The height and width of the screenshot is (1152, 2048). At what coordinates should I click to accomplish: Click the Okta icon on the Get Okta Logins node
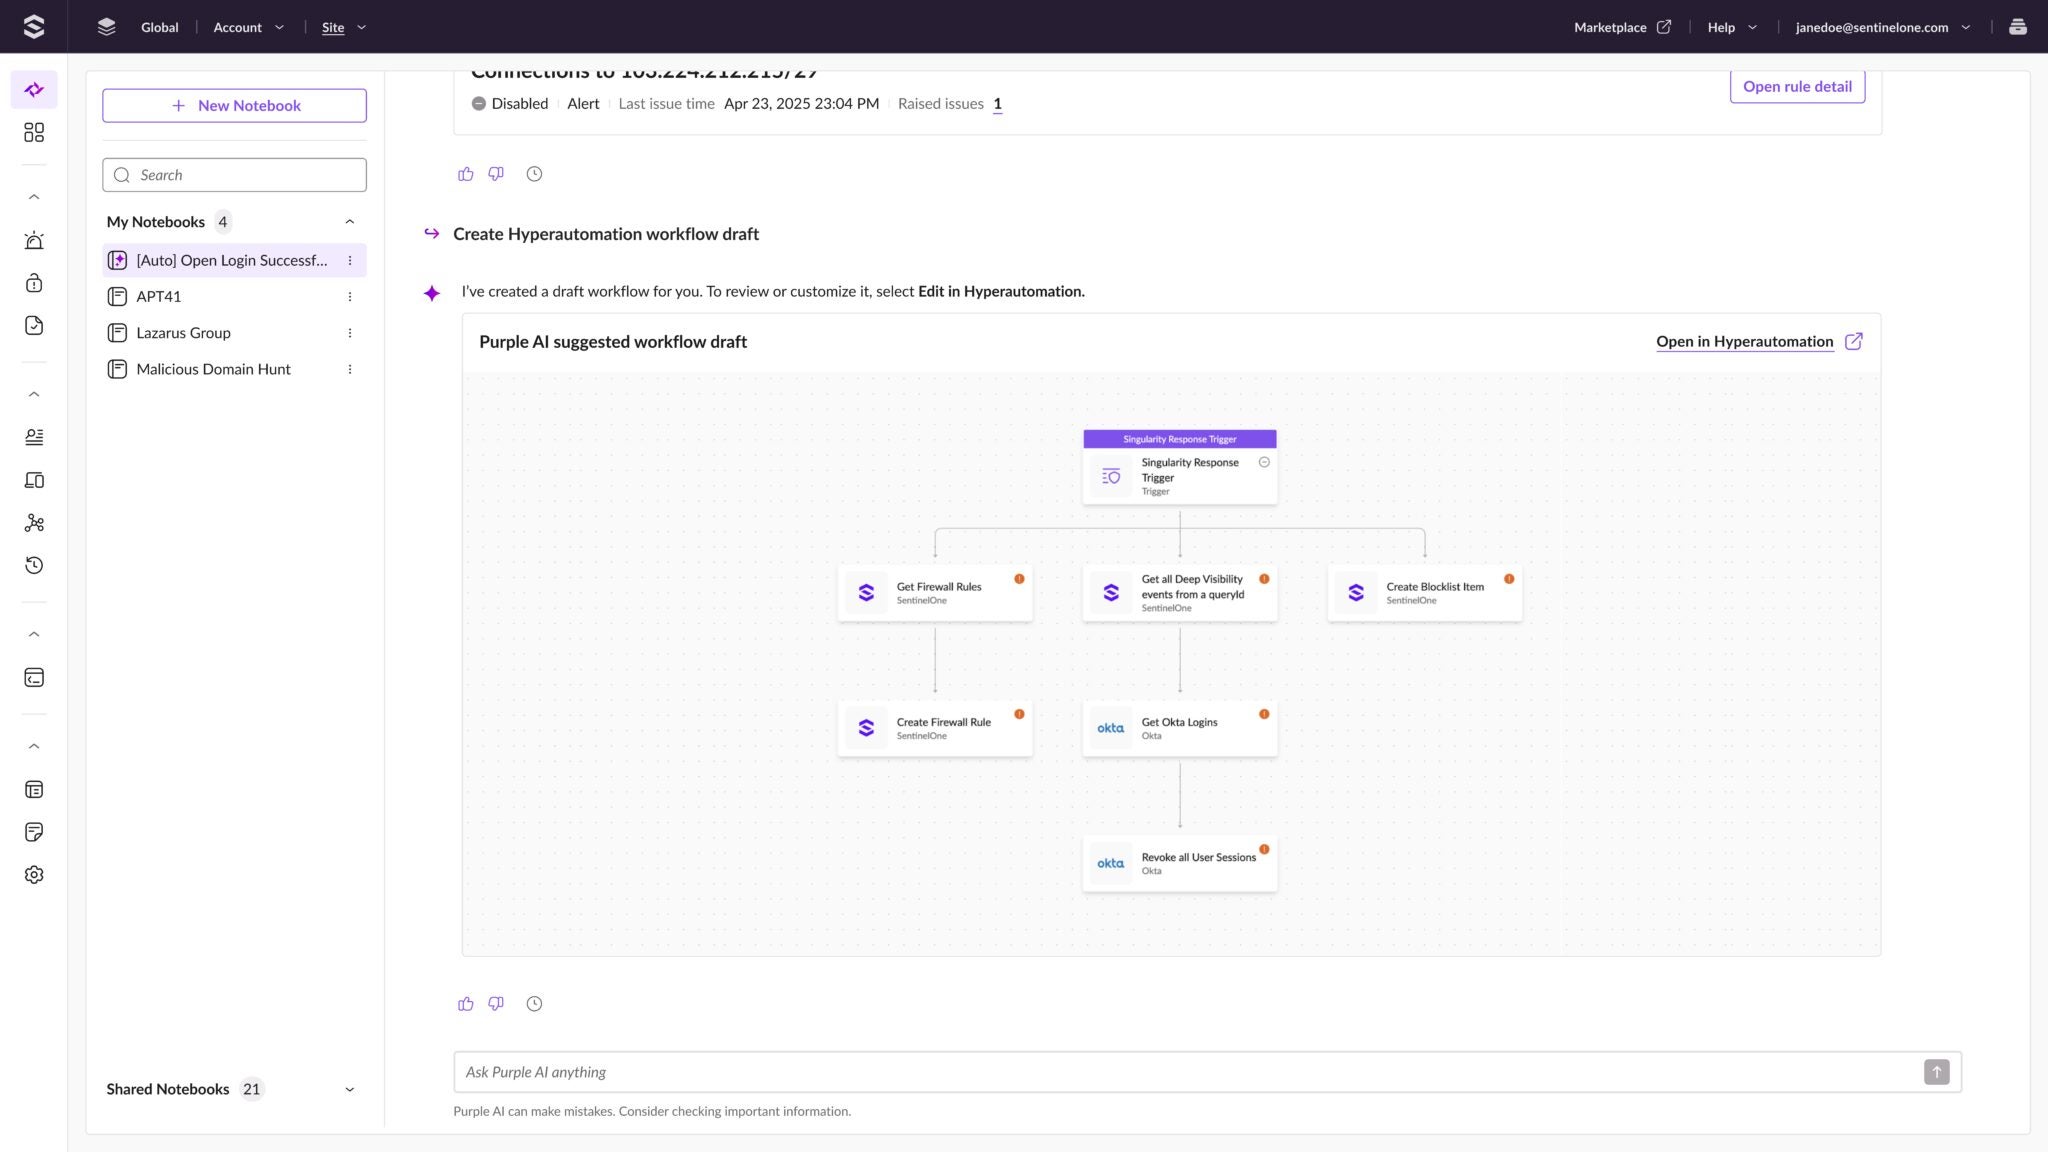[x=1110, y=727]
